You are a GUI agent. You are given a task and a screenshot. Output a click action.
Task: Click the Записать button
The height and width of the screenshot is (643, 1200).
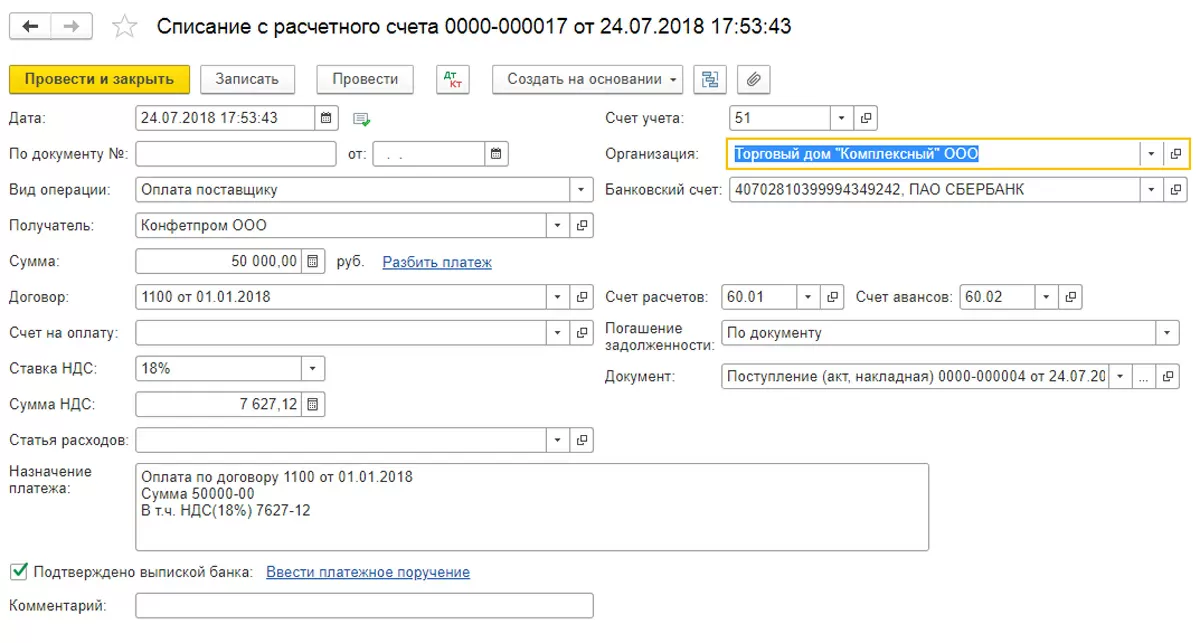point(247,80)
